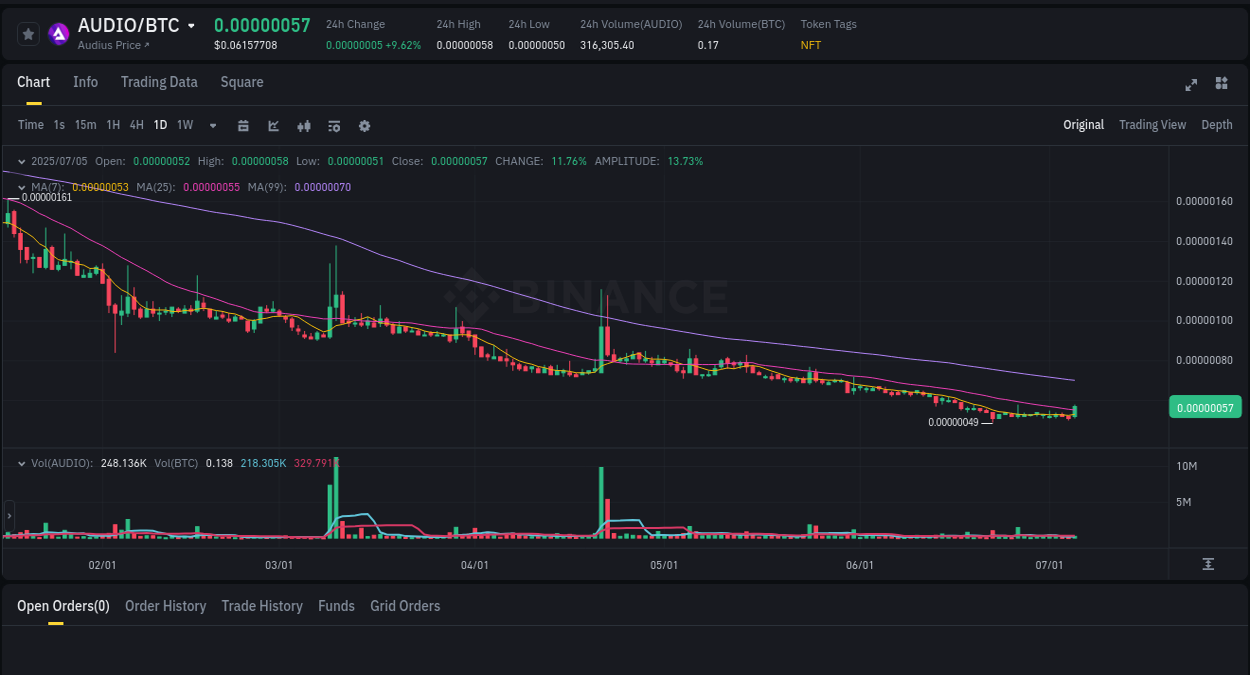Viewport: 1250px width, 675px height.
Task: Switch to the Trading Data tab
Action: [x=159, y=82]
